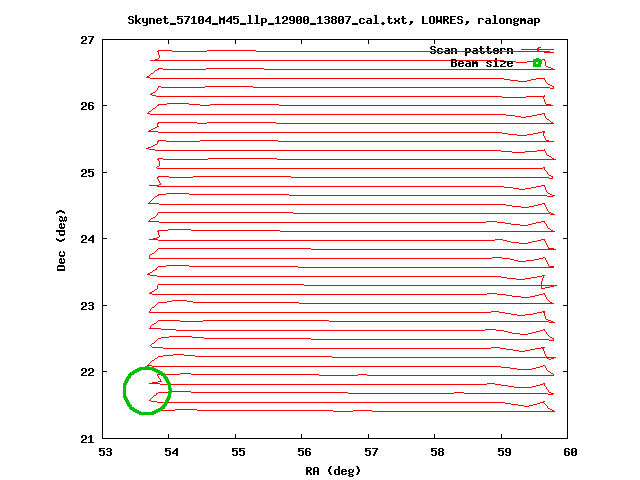The width and height of the screenshot is (640, 480).
Task: Click the x-axis tick label 53
Action: coord(105,452)
